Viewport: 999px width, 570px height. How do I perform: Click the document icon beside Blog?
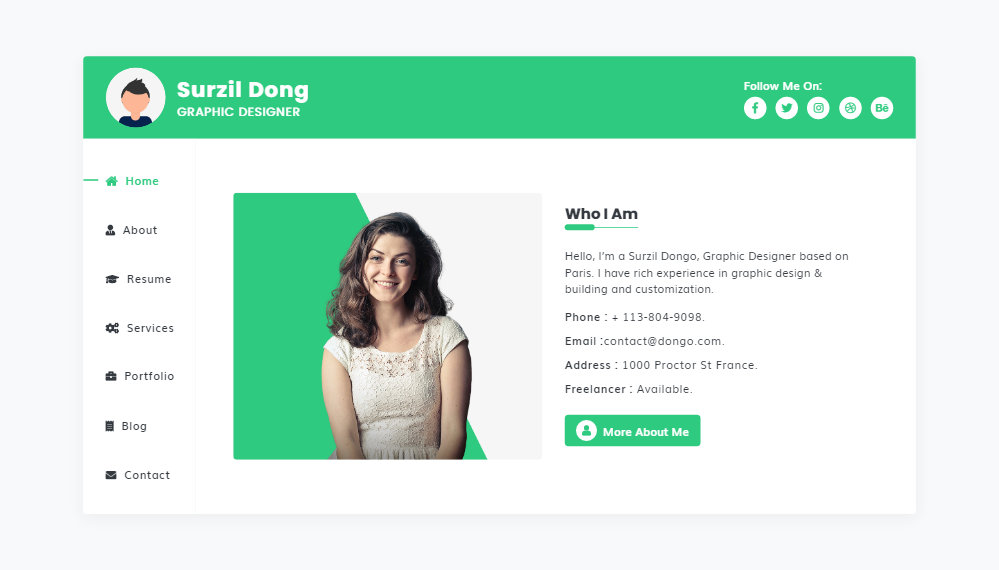pos(110,426)
